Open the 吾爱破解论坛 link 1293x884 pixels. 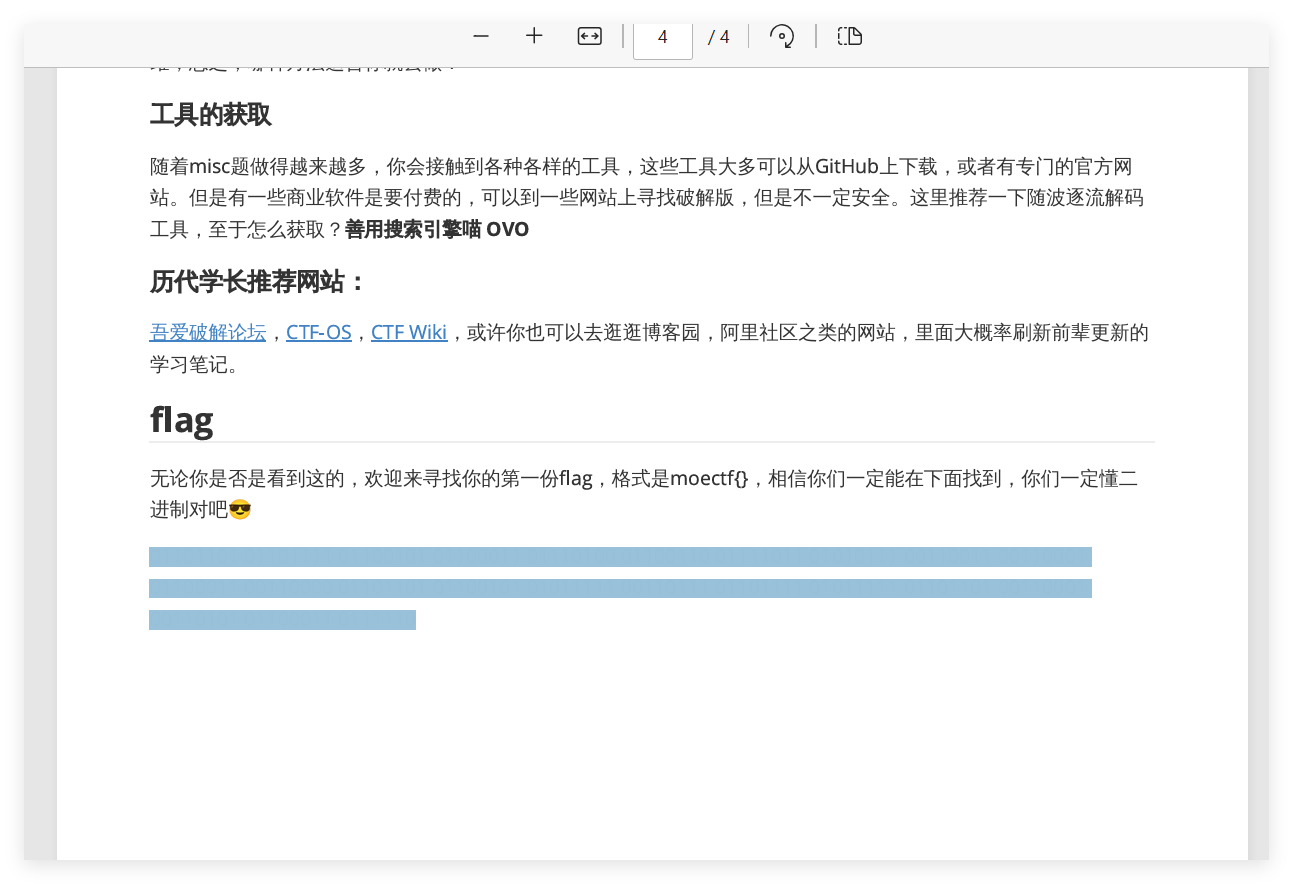tap(208, 332)
